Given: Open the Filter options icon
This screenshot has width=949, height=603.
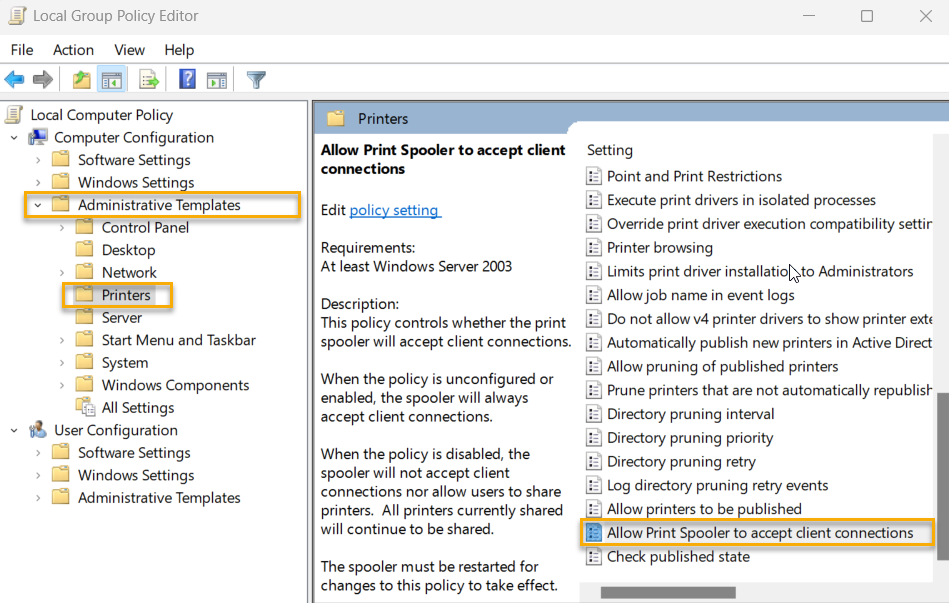Looking at the screenshot, I should click(x=256, y=79).
